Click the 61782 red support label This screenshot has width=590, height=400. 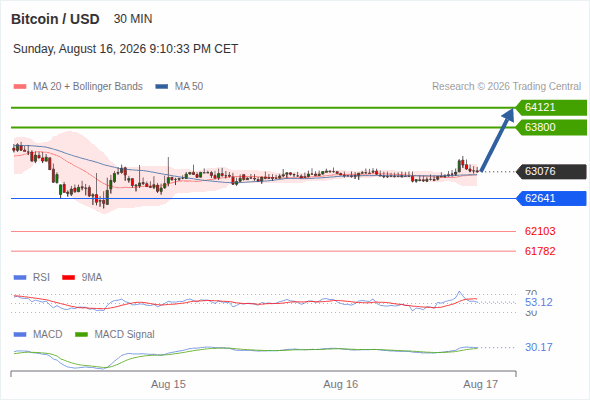[540, 251]
